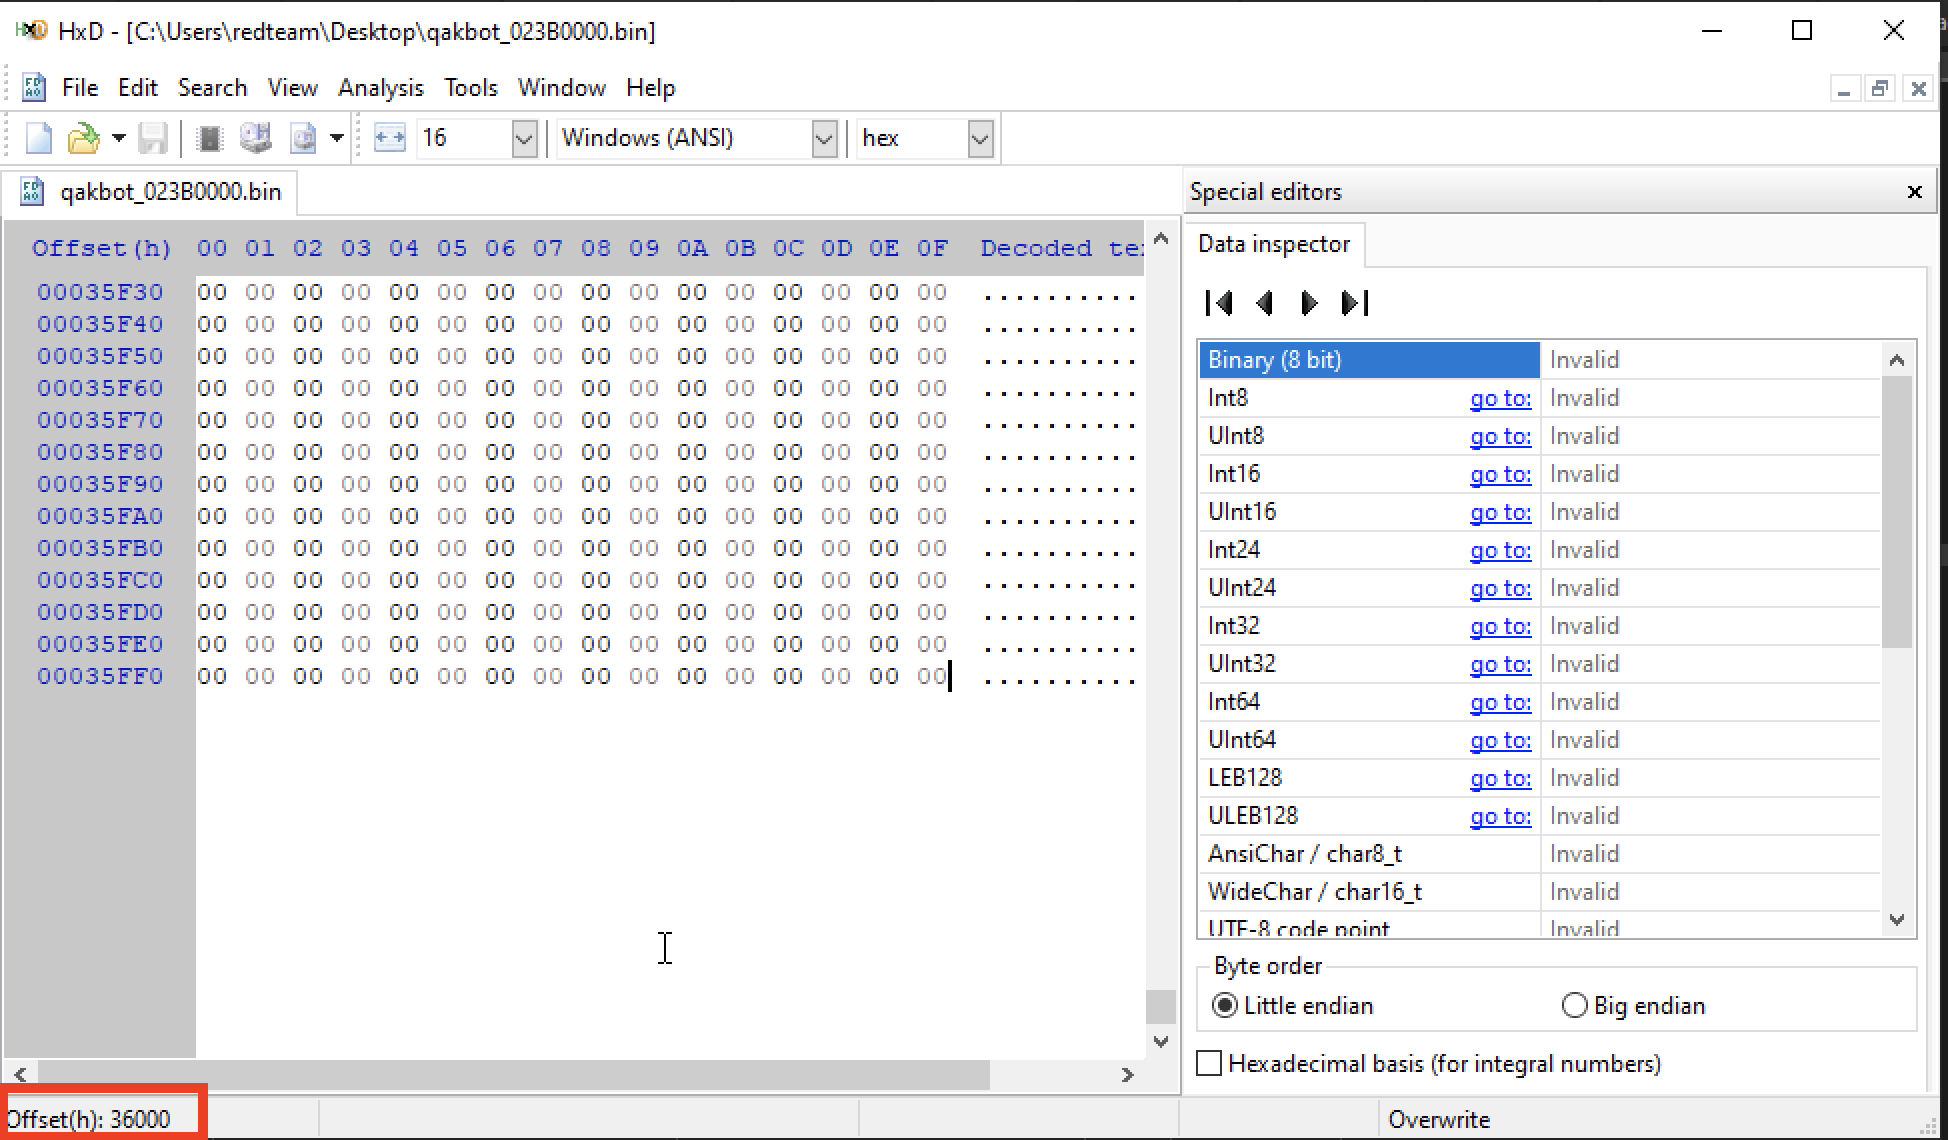Click the Data inspector list scroll down arrow
Viewport: 1948px width, 1140px height.
[x=1897, y=920]
